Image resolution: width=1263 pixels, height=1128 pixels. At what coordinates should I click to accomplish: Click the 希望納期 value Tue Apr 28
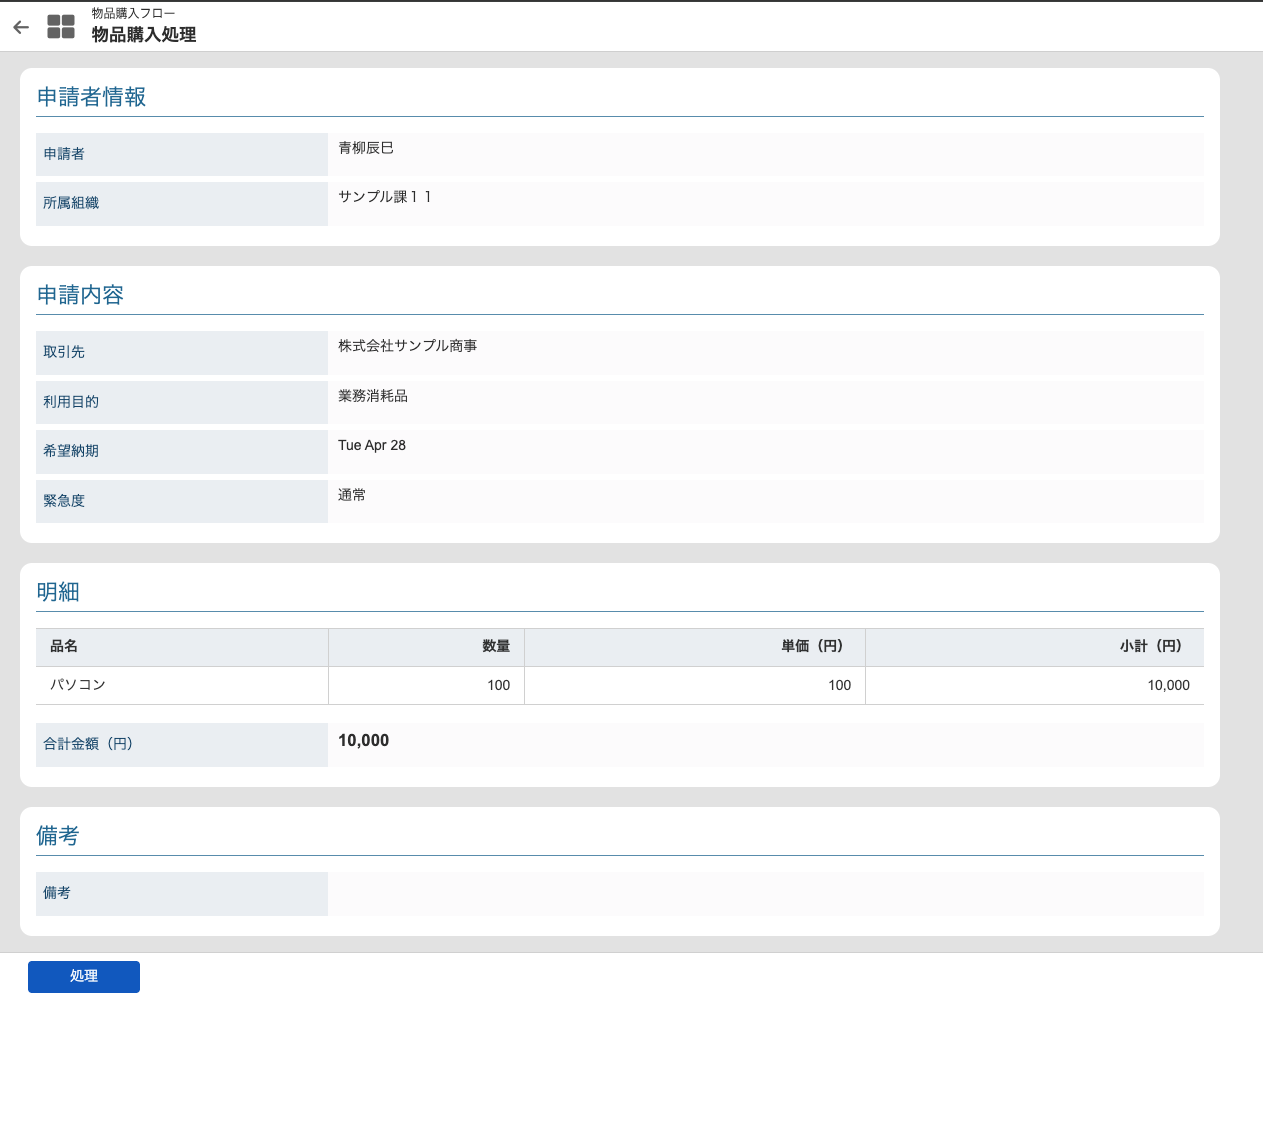372,445
